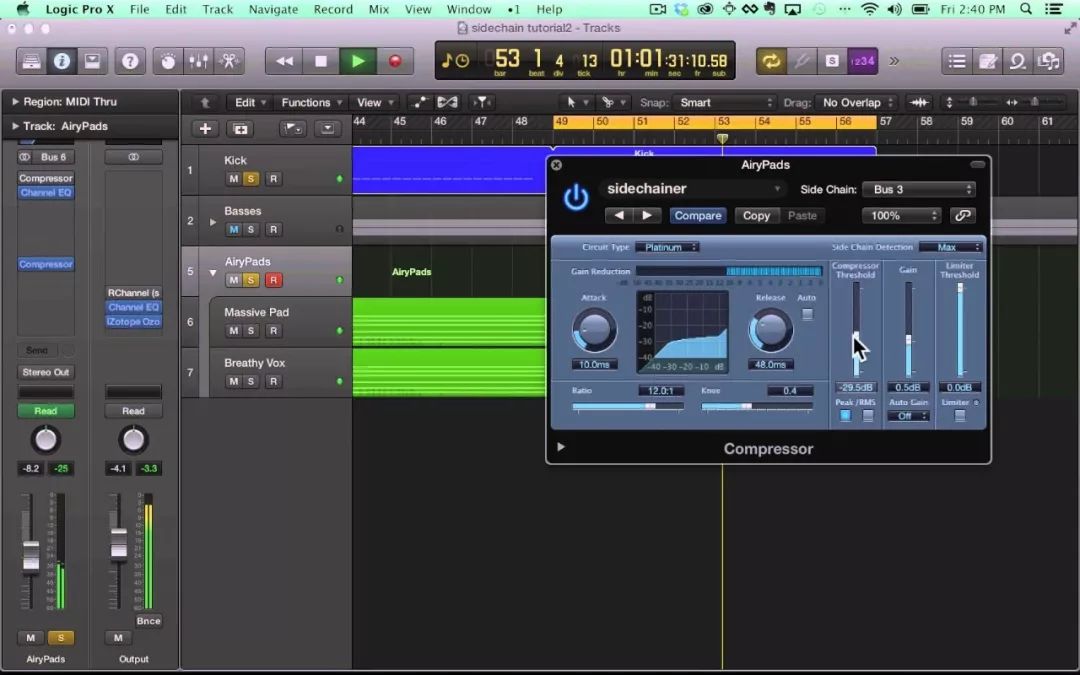Click the green Play button
This screenshot has height=675, width=1080.
[357, 61]
